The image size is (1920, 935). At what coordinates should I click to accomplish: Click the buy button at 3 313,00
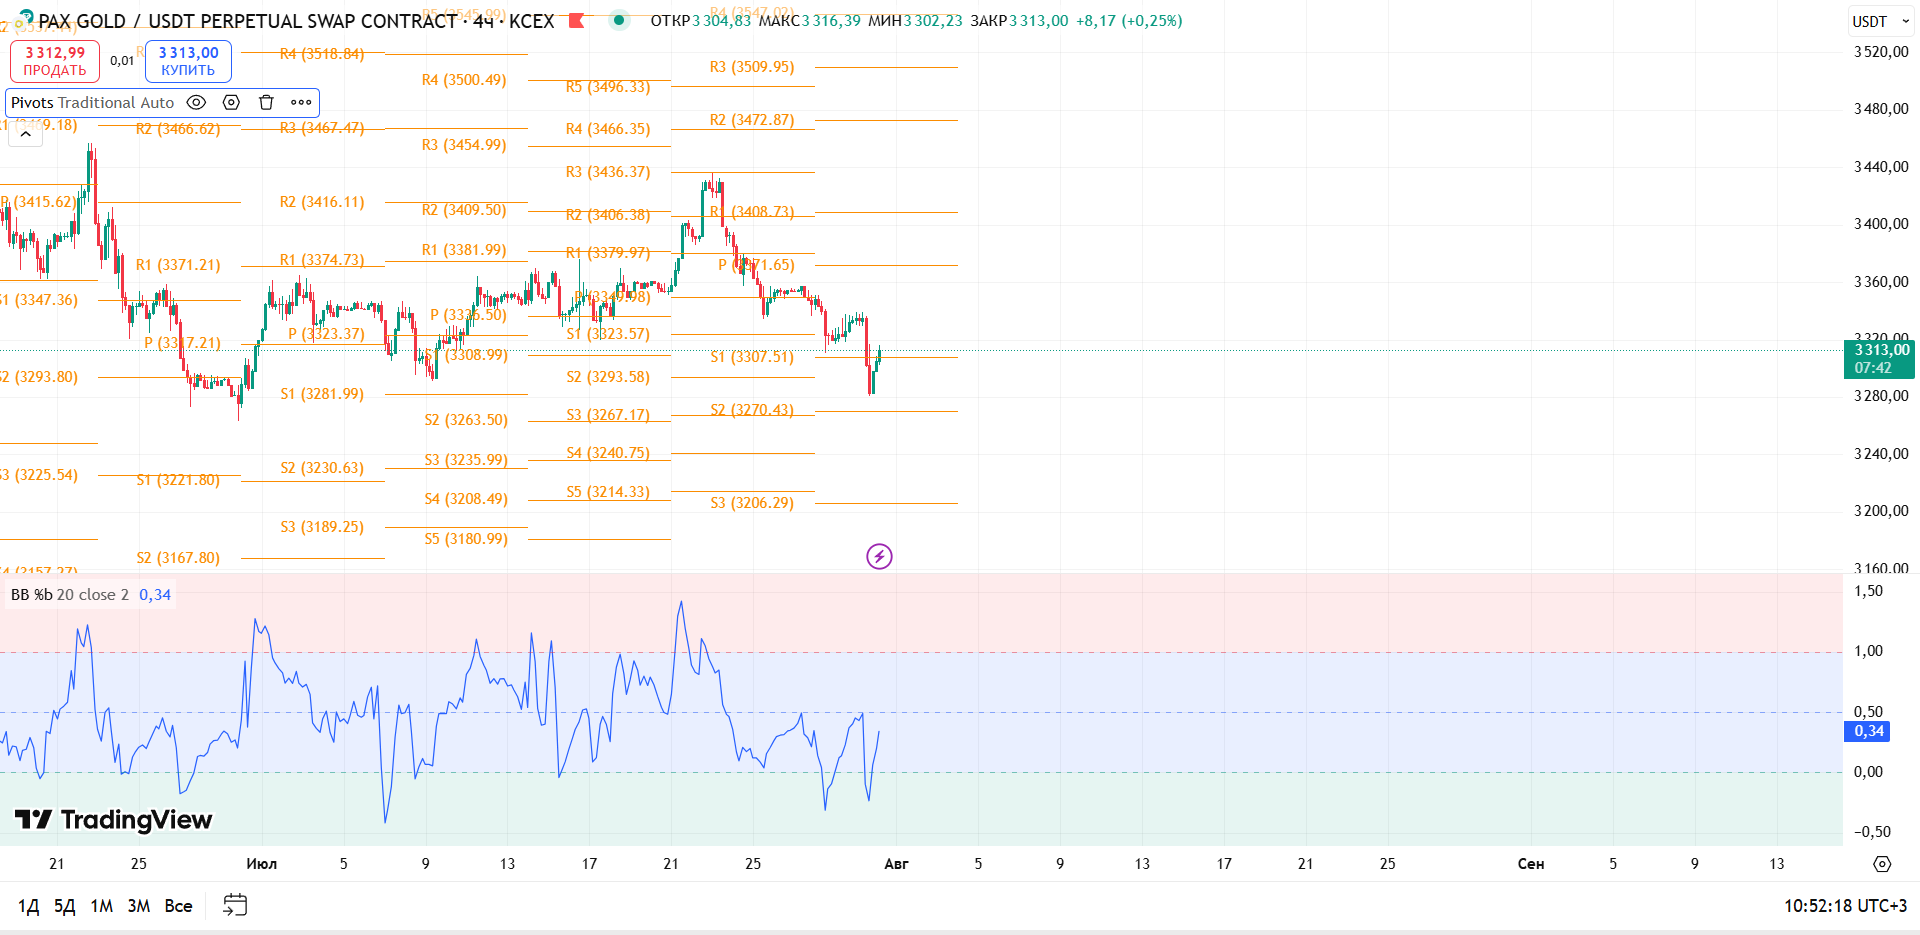(x=188, y=61)
